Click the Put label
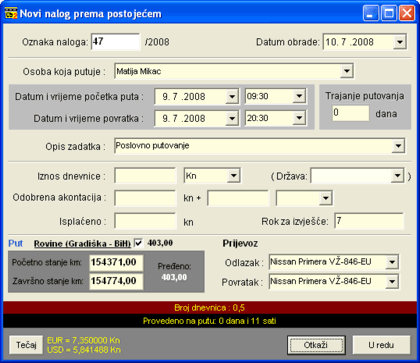The image size is (420, 363). (16, 243)
